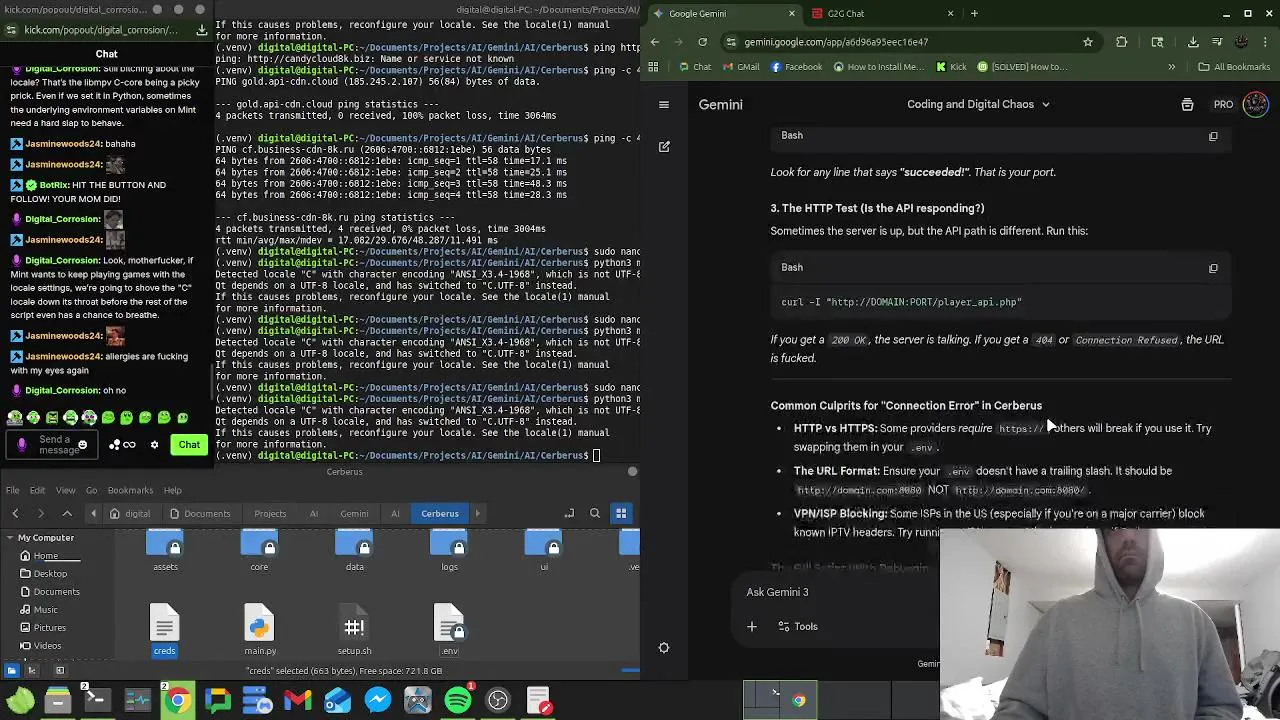Viewport: 1280px width, 720px height.
Task: Copy the upper Bash code block
Action: click(x=1213, y=136)
